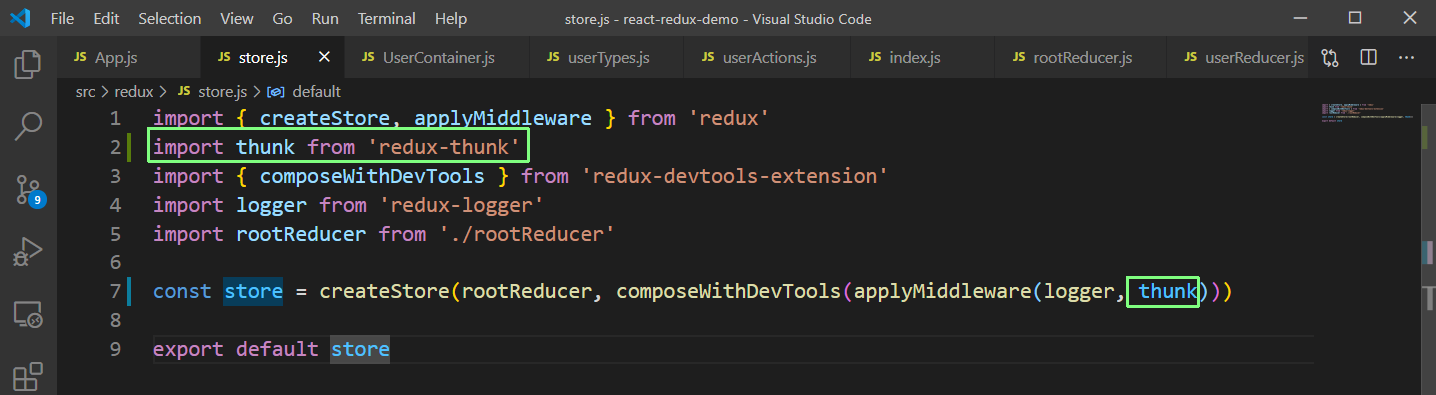Open the Run and Debug view
1436x395 pixels.
click(x=28, y=251)
